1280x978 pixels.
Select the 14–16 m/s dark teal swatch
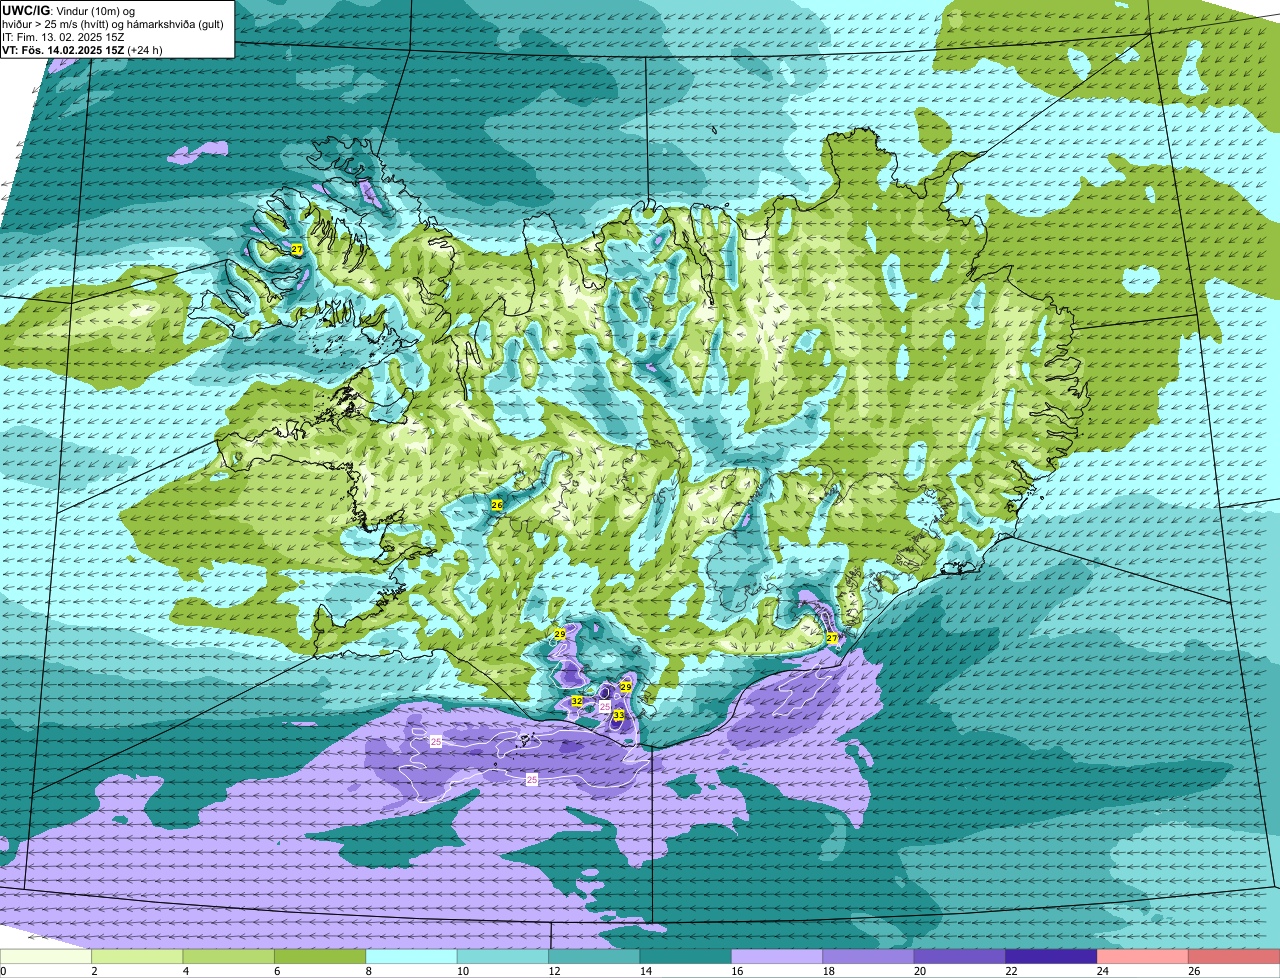pyautogui.click(x=686, y=957)
